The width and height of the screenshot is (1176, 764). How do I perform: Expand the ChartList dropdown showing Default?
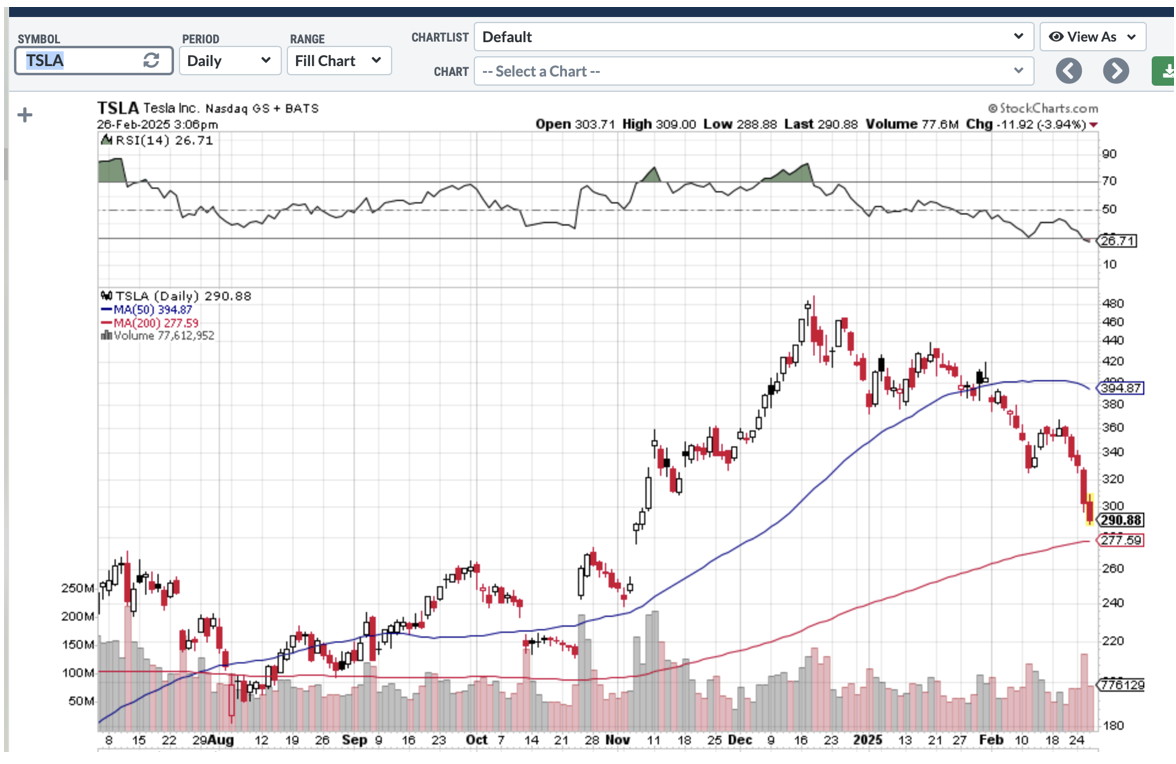point(752,37)
